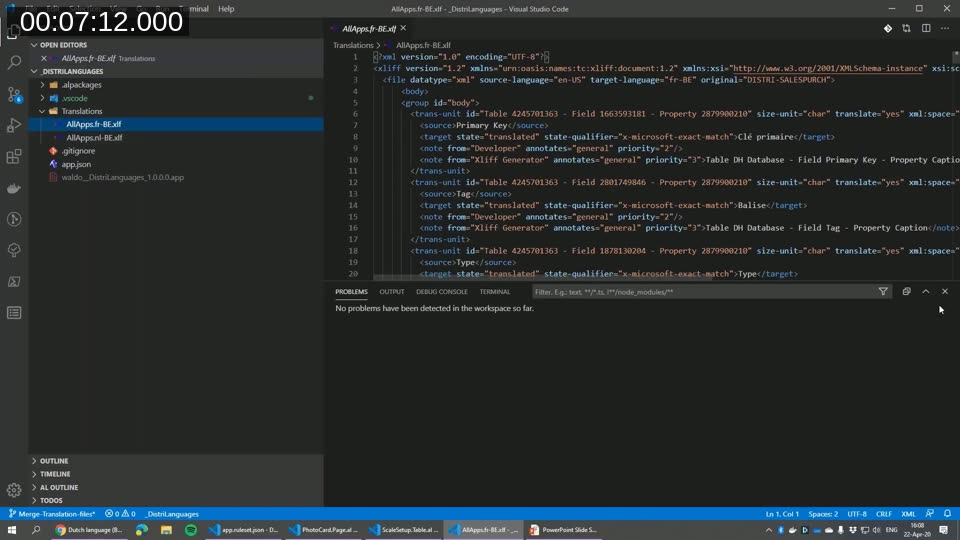Switch to the Debug Console tab
This screenshot has width=960, height=540.
point(441,291)
